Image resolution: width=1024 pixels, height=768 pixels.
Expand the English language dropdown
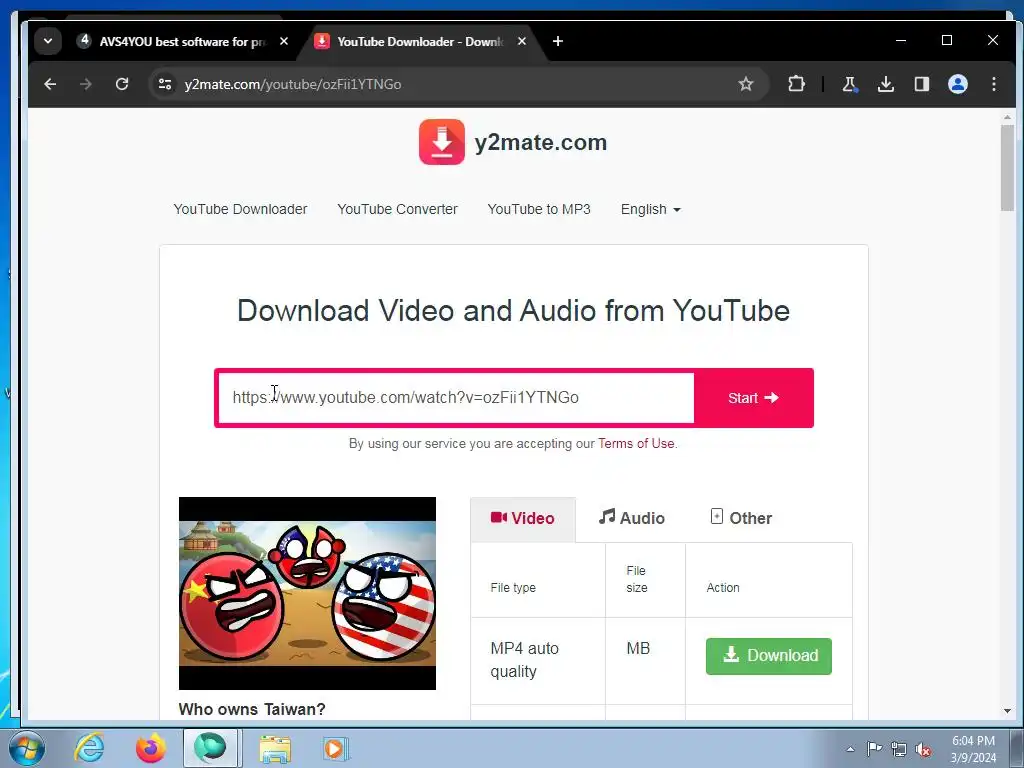(650, 209)
